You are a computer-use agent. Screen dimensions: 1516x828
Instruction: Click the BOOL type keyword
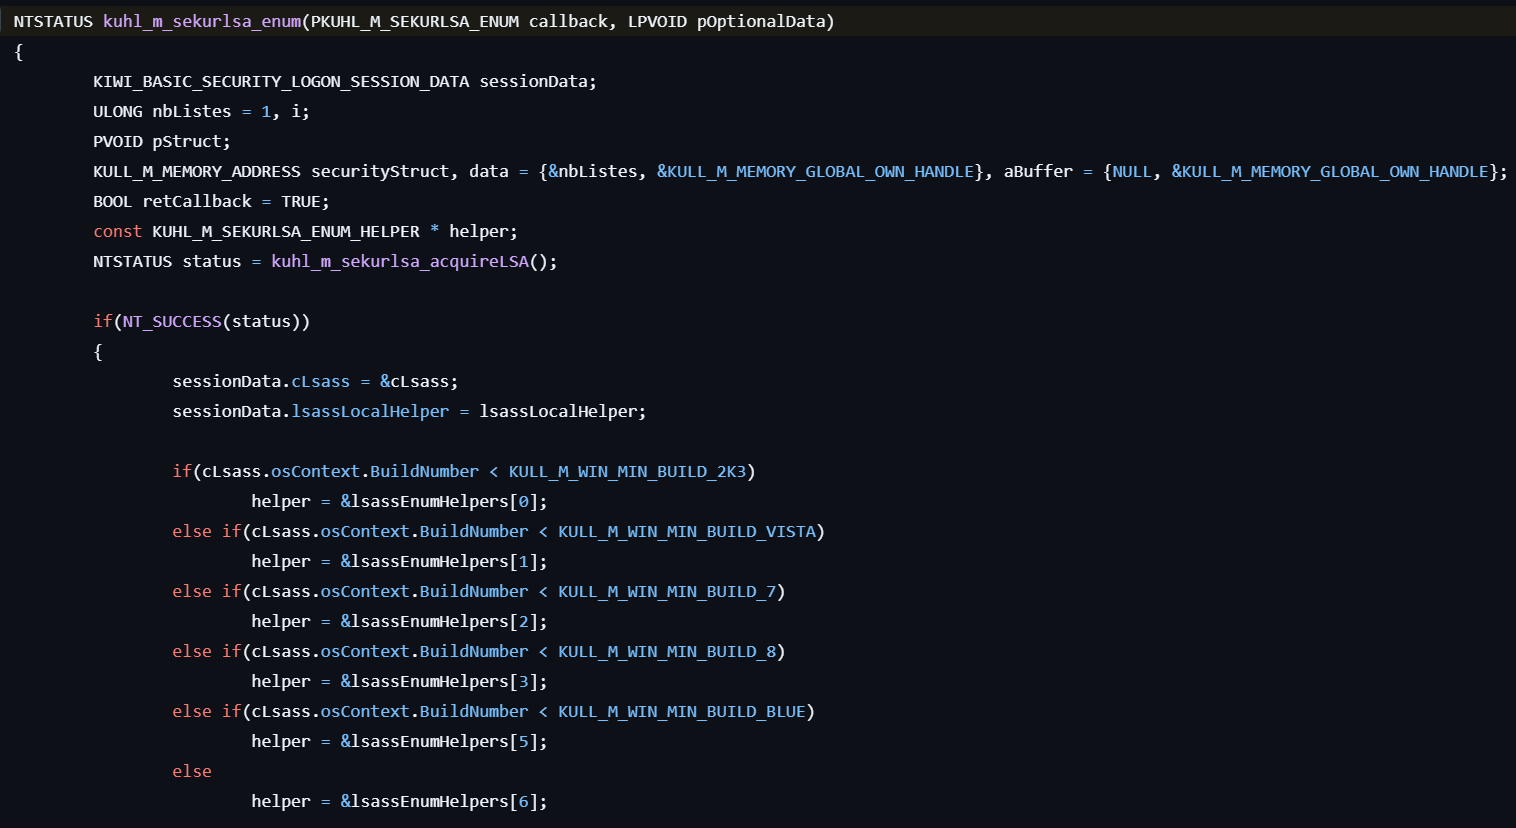point(113,201)
